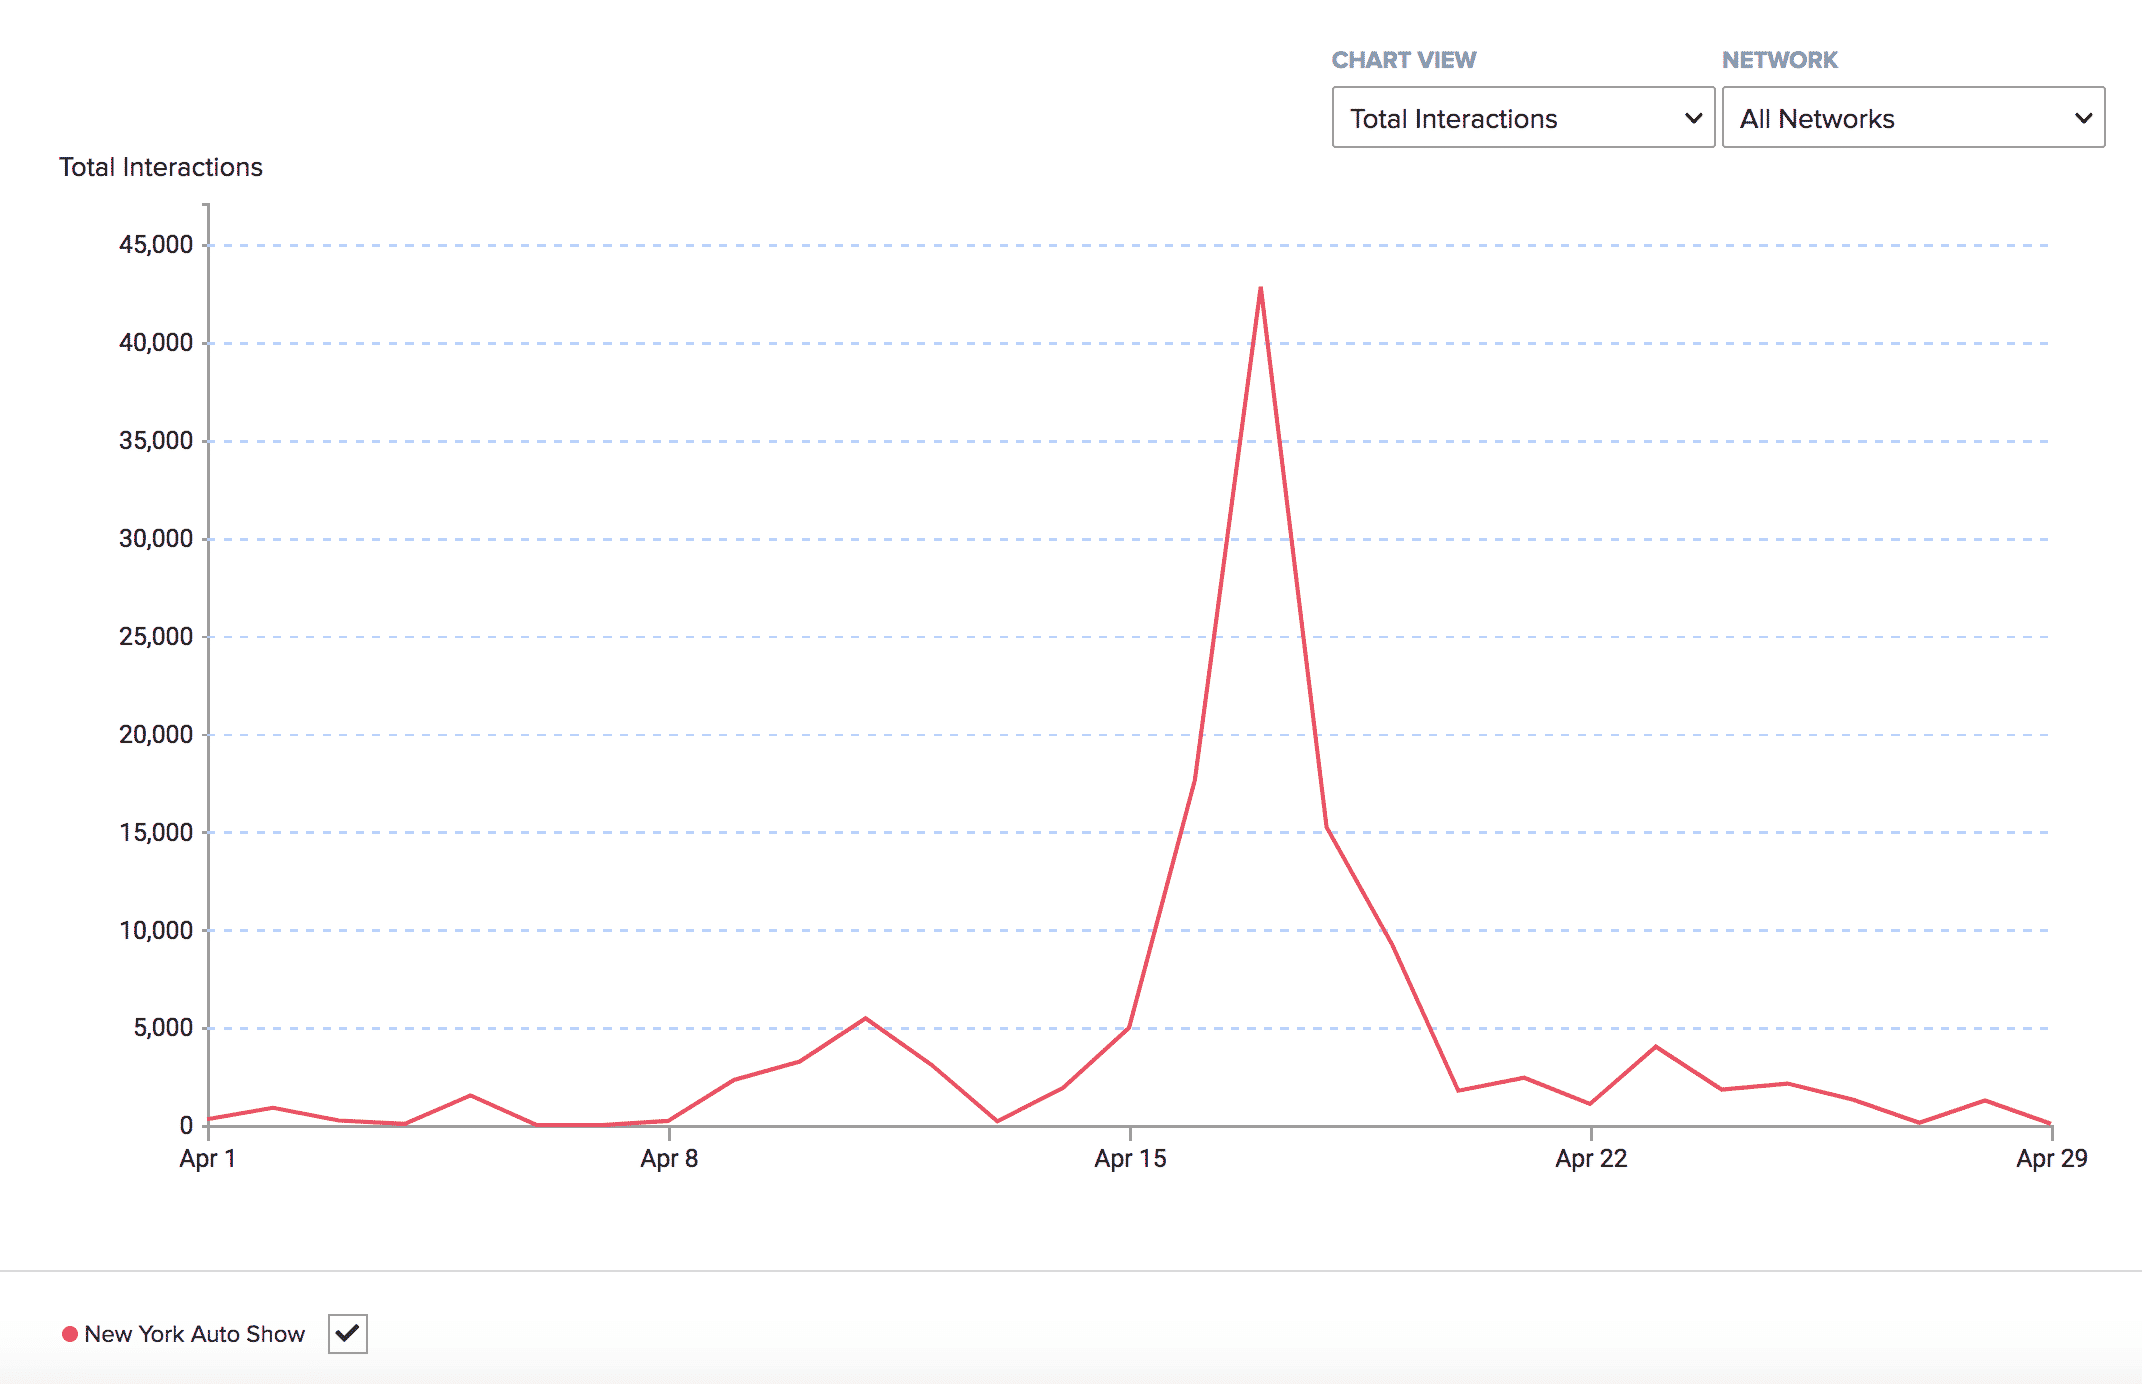Click the Apr 1 x-axis label
Screen dimensions: 2142x1384
point(207,1158)
